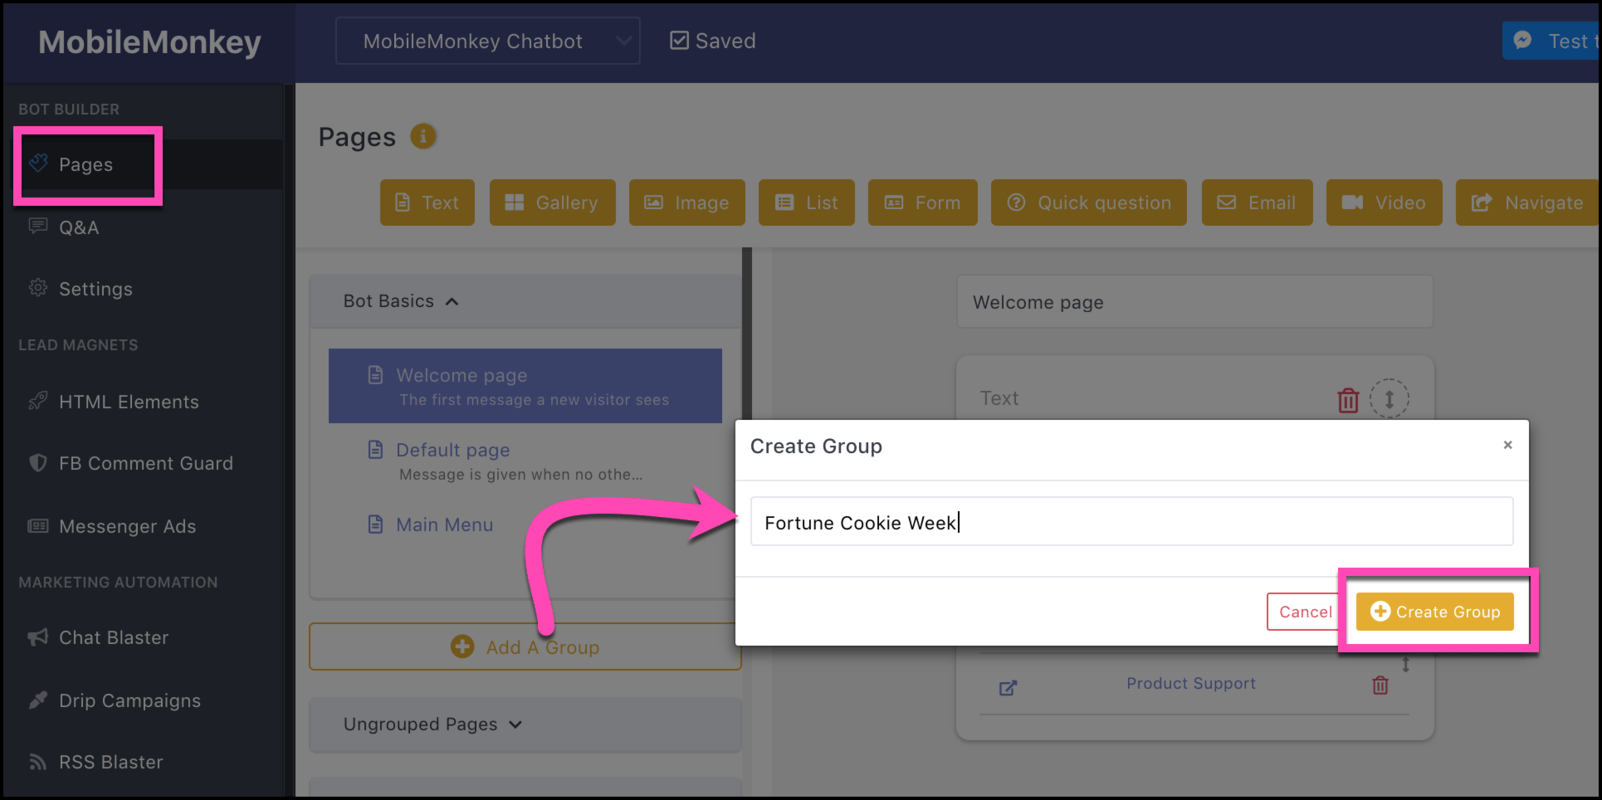Add a Quick question widget

(1089, 203)
